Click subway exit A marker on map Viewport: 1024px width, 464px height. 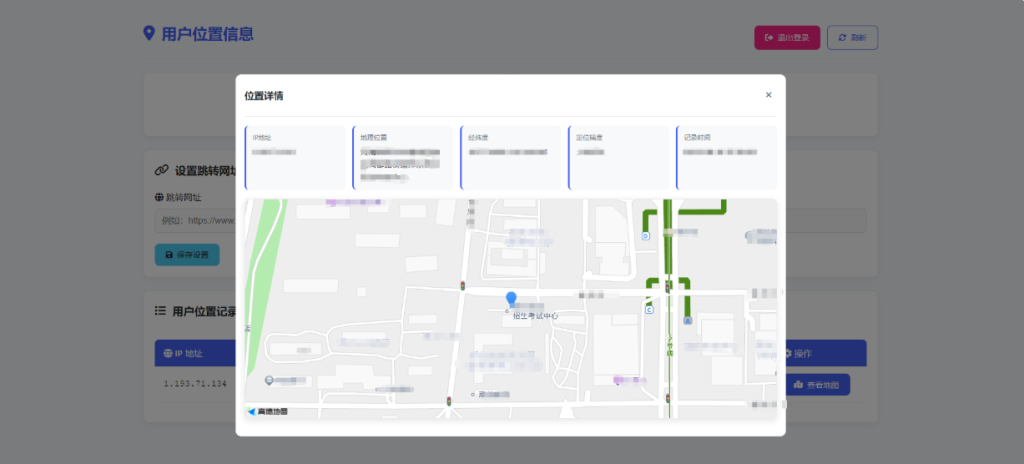pos(687,321)
